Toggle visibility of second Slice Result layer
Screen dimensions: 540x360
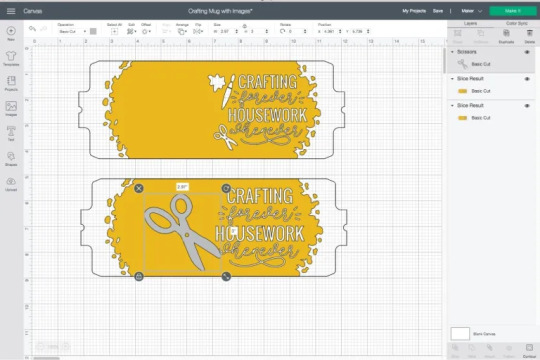pos(527,106)
